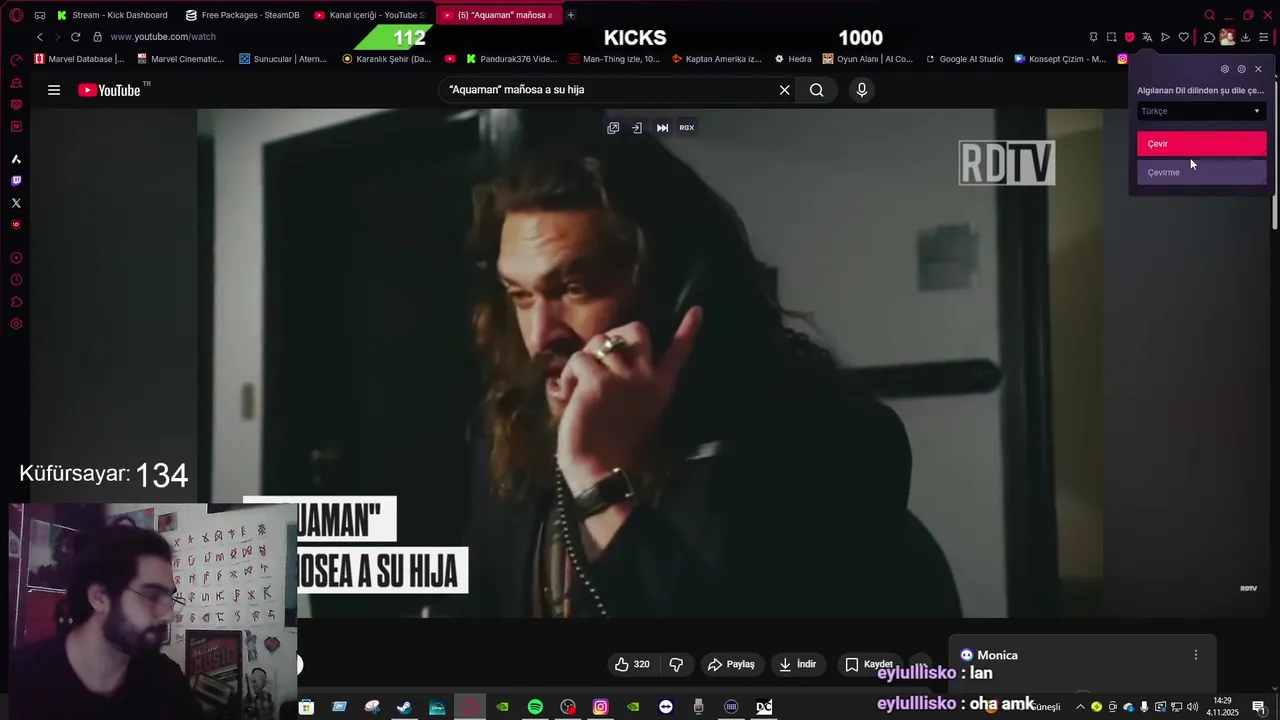Switch to Kanal içeriği - YouTube Studio tab
The width and height of the screenshot is (1280, 720).
point(370,15)
